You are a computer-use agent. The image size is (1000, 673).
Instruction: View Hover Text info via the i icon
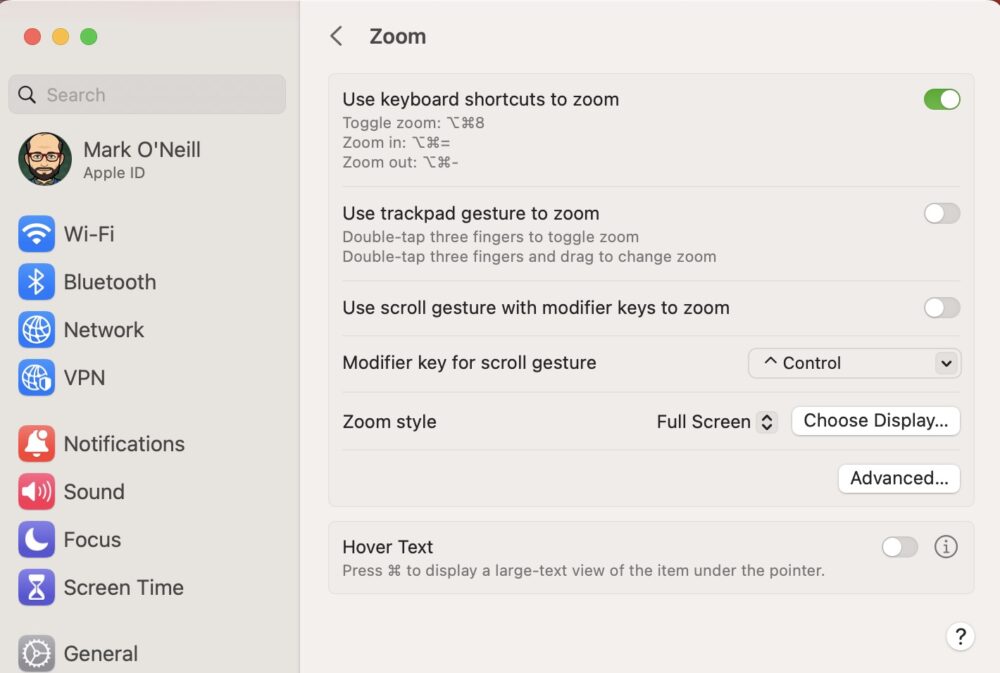[945, 547]
